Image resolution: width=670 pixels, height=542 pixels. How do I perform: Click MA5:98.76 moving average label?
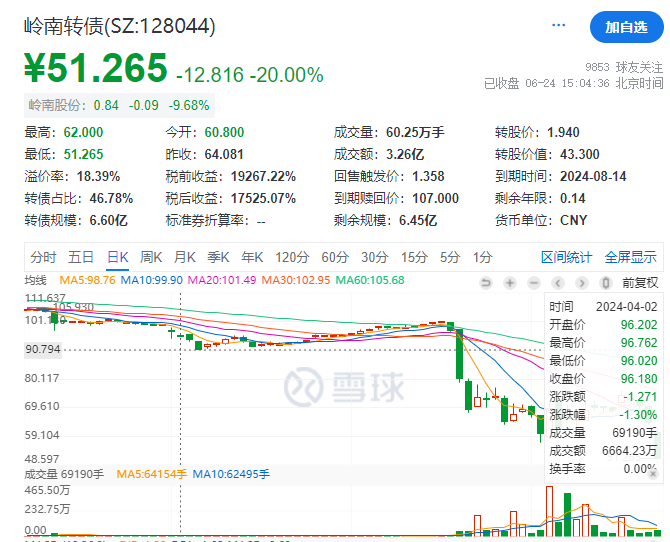point(88,280)
